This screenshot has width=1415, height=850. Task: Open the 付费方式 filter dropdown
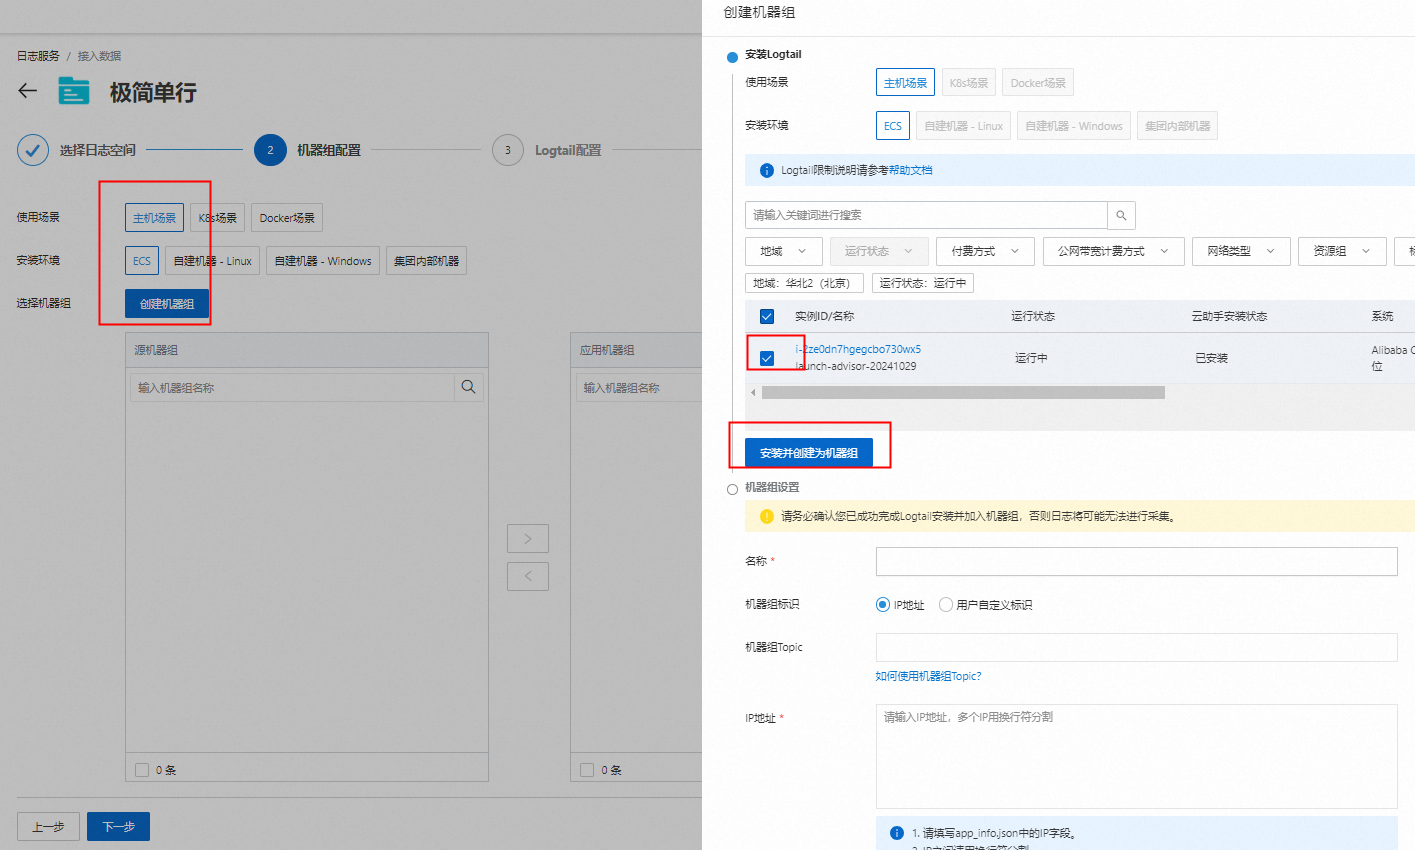click(985, 251)
